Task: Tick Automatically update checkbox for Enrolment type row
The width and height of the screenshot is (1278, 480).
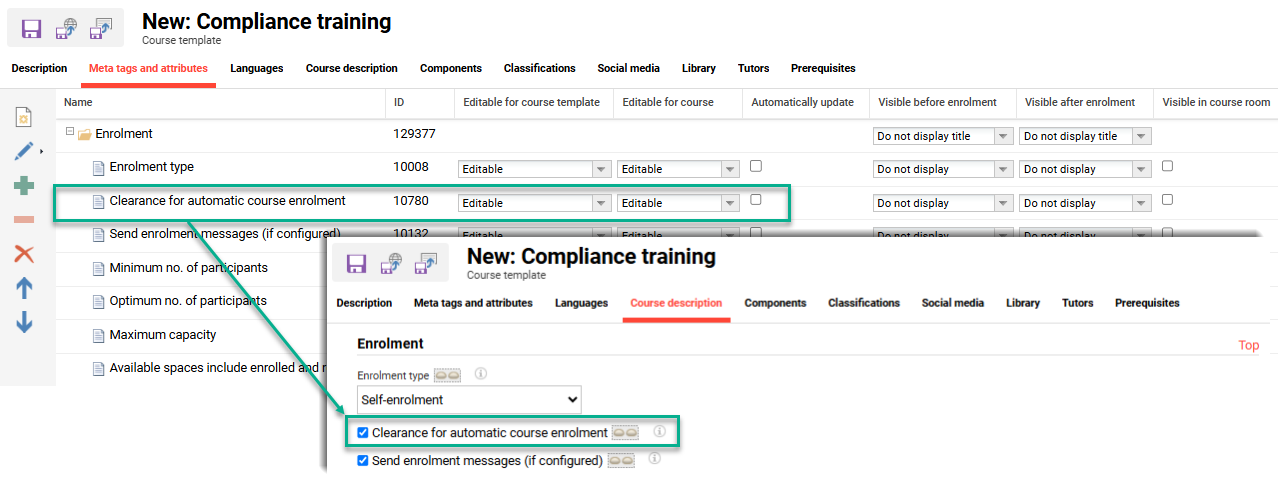Action: pos(756,166)
